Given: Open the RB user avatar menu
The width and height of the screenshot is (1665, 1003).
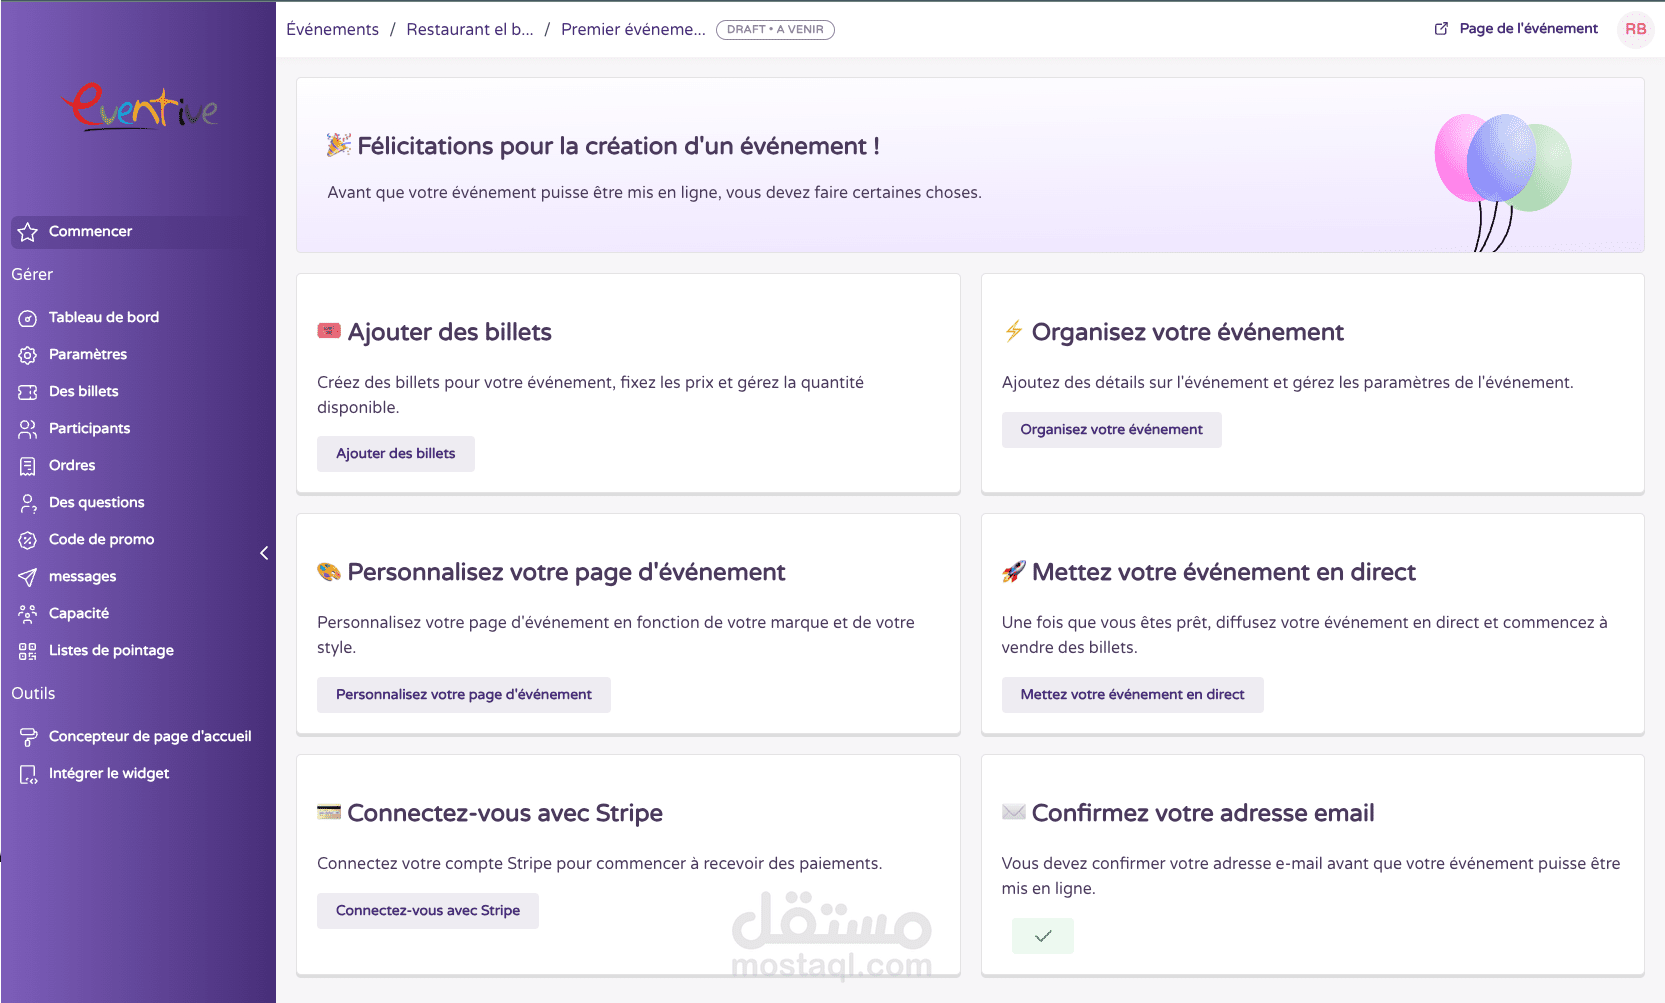Looking at the screenshot, I should [x=1635, y=29].
